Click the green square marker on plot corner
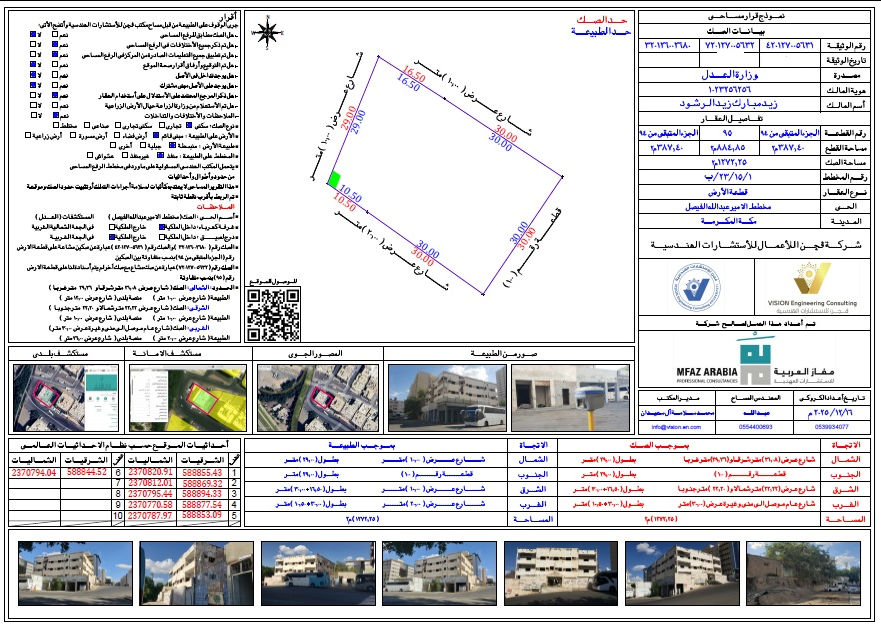Image resolution: width=881 pixels, height=625 pixels. (334, 179)
